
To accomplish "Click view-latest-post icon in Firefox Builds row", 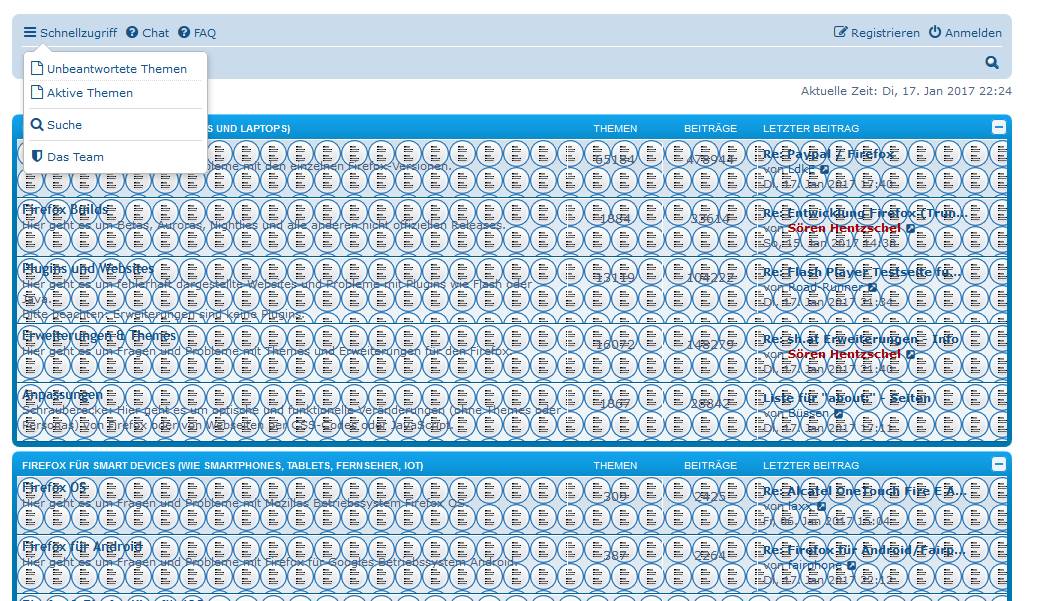I will [911, 228].
